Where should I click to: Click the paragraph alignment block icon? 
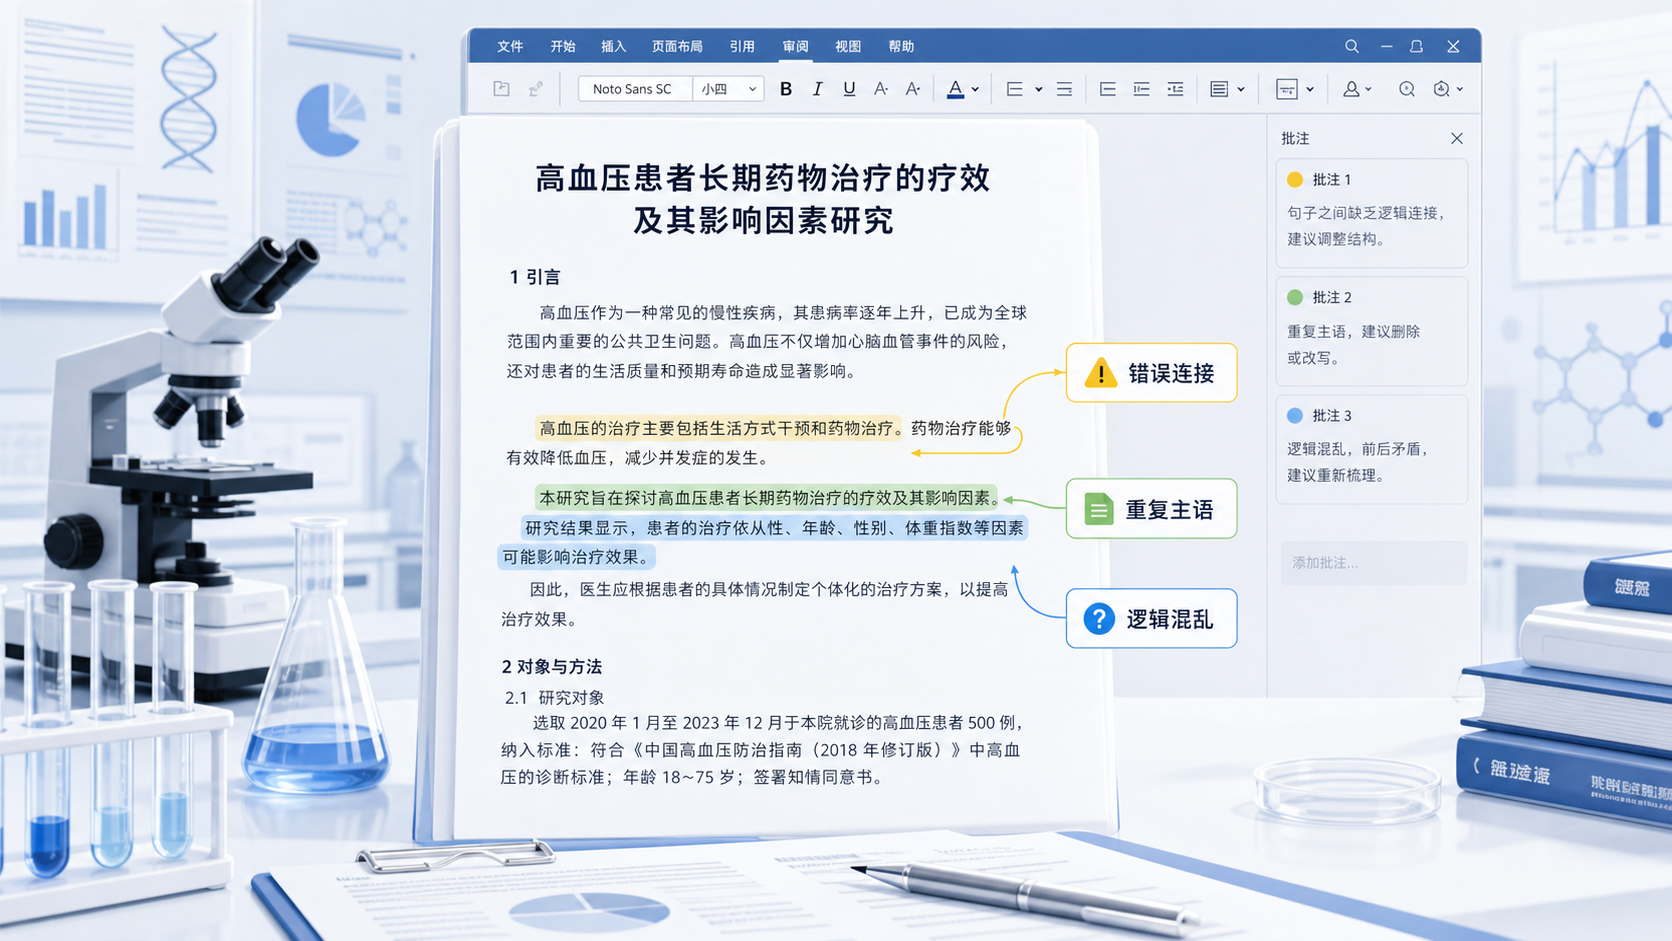coord(1218,89)
